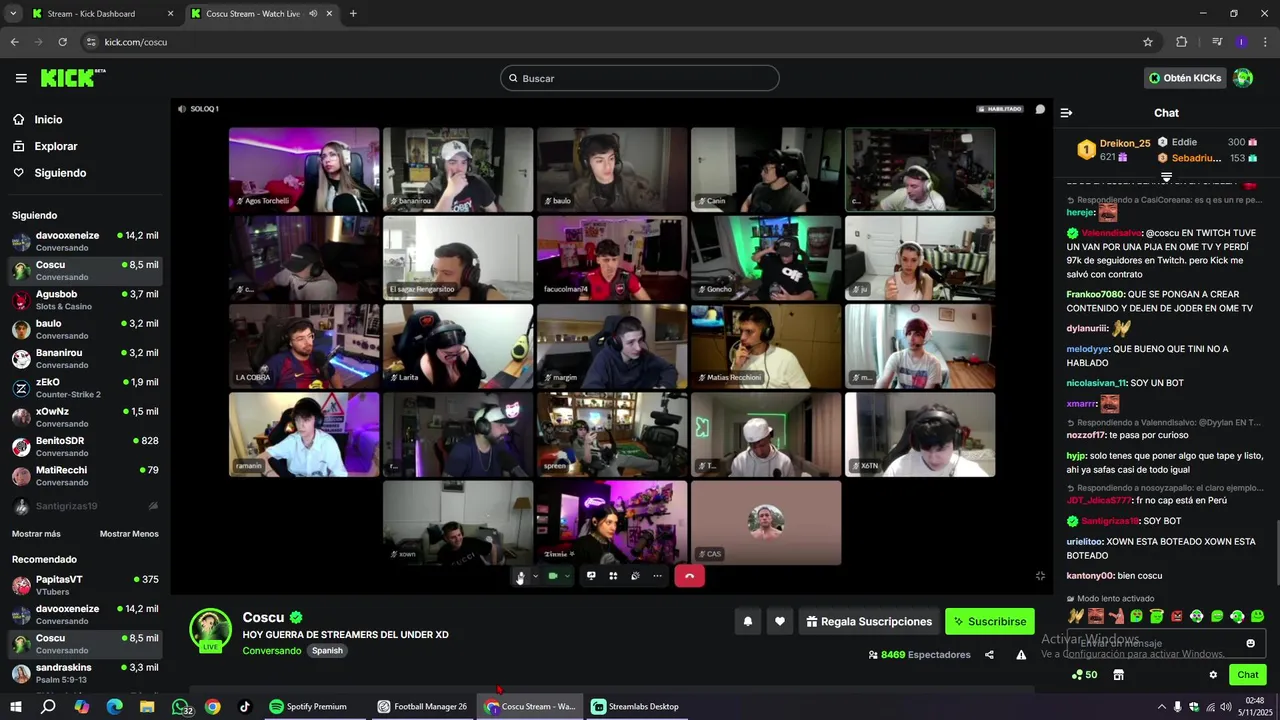Go to Inicio in sidebar
Image resolution: width=1280 pixels, height=720 pixels.
48,119
